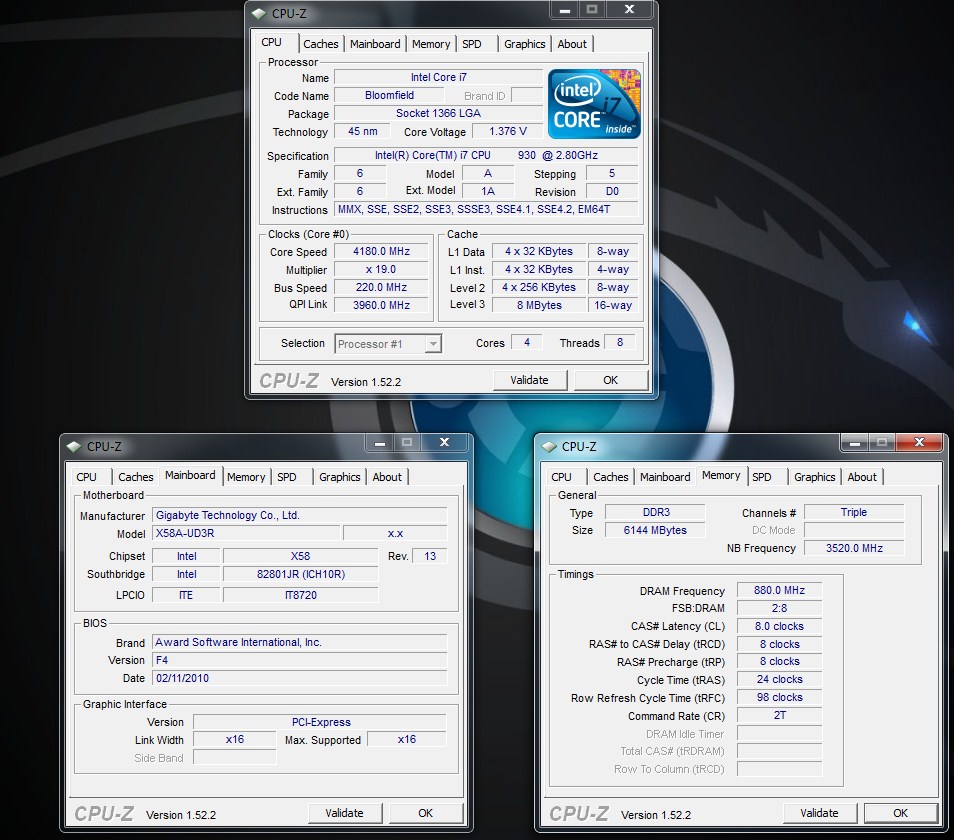Viewport: 954px width, 840px height.
Task: Click the Multiplier value x 19.0
Action: point(381,269)
